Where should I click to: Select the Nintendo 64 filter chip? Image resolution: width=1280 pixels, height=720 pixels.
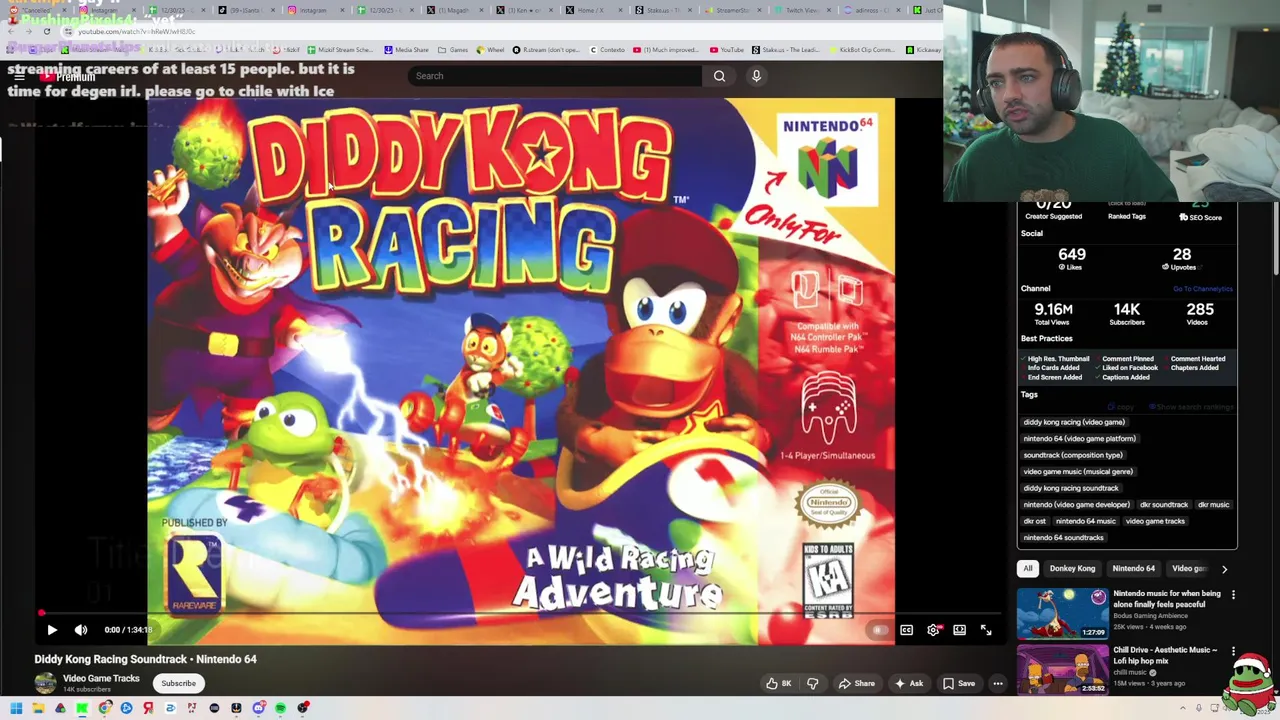pos(1134,568)
